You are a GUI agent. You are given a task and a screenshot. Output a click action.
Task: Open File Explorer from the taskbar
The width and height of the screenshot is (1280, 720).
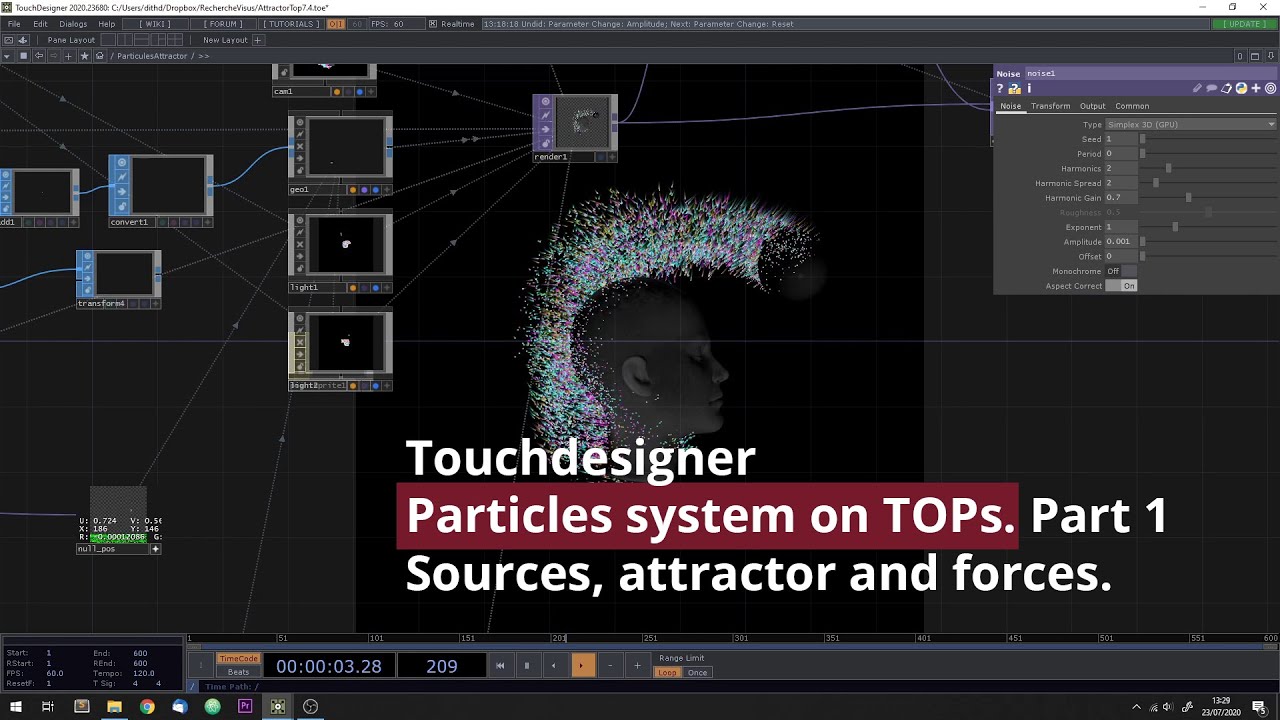(114, 706)
